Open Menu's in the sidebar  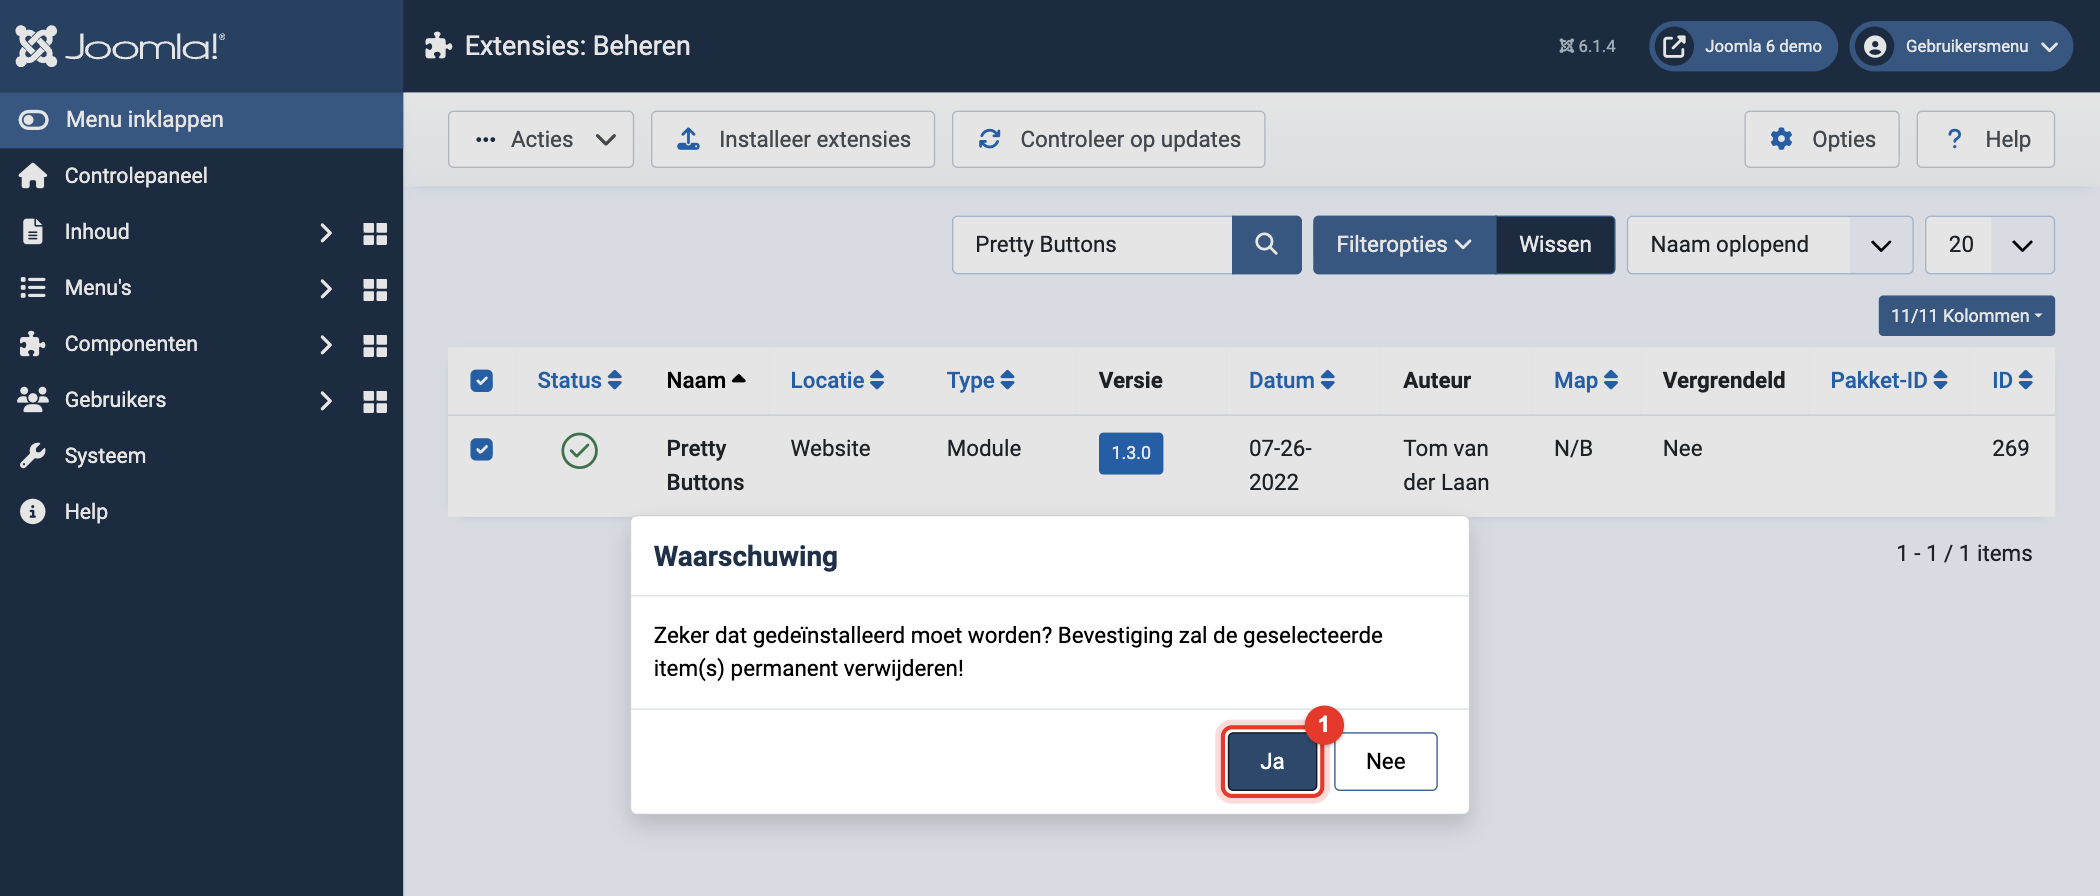[x=98, y=288]
